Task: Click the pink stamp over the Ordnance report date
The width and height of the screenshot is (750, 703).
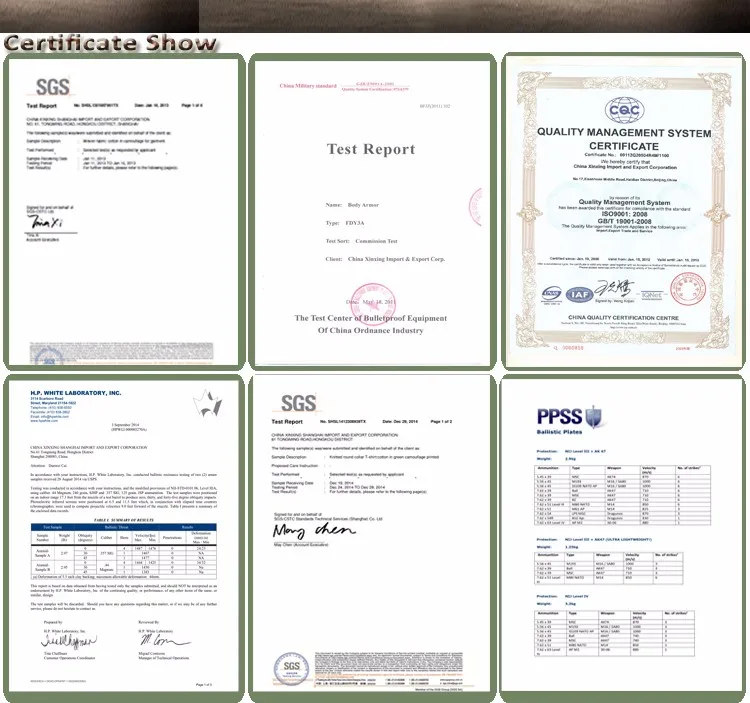Action: click(x=373, y=303)
